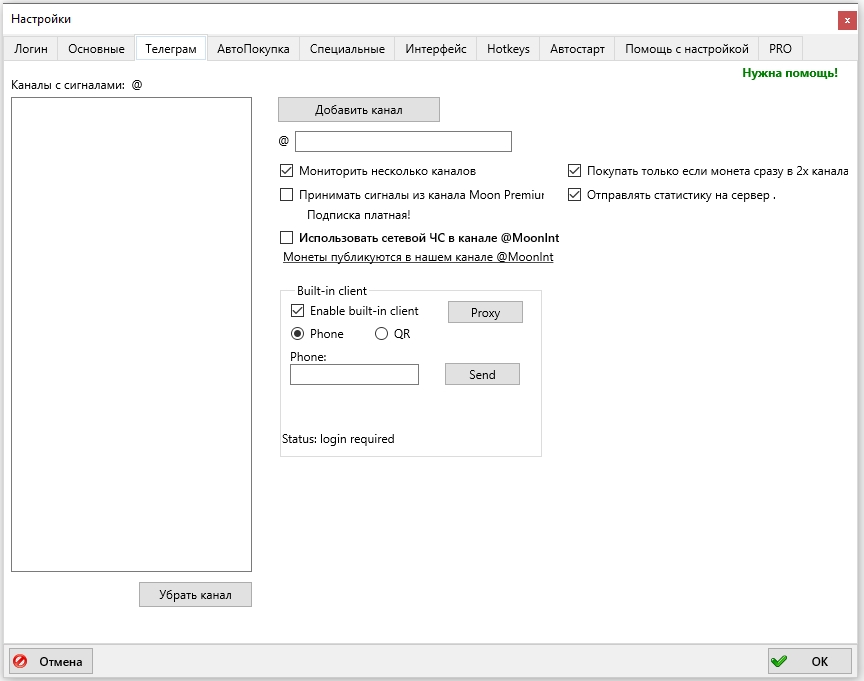The image size is (864, 681).
Task: Cancel with the Отмена button
Action: (51, 661)
